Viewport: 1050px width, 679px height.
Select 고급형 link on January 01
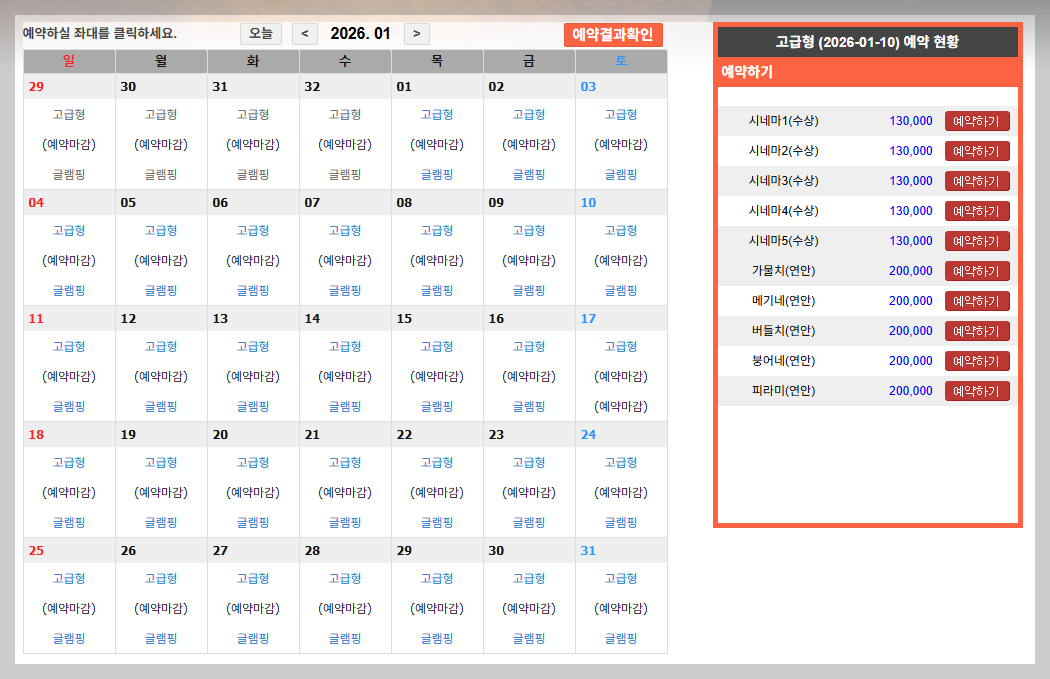(x=437, y=115)
